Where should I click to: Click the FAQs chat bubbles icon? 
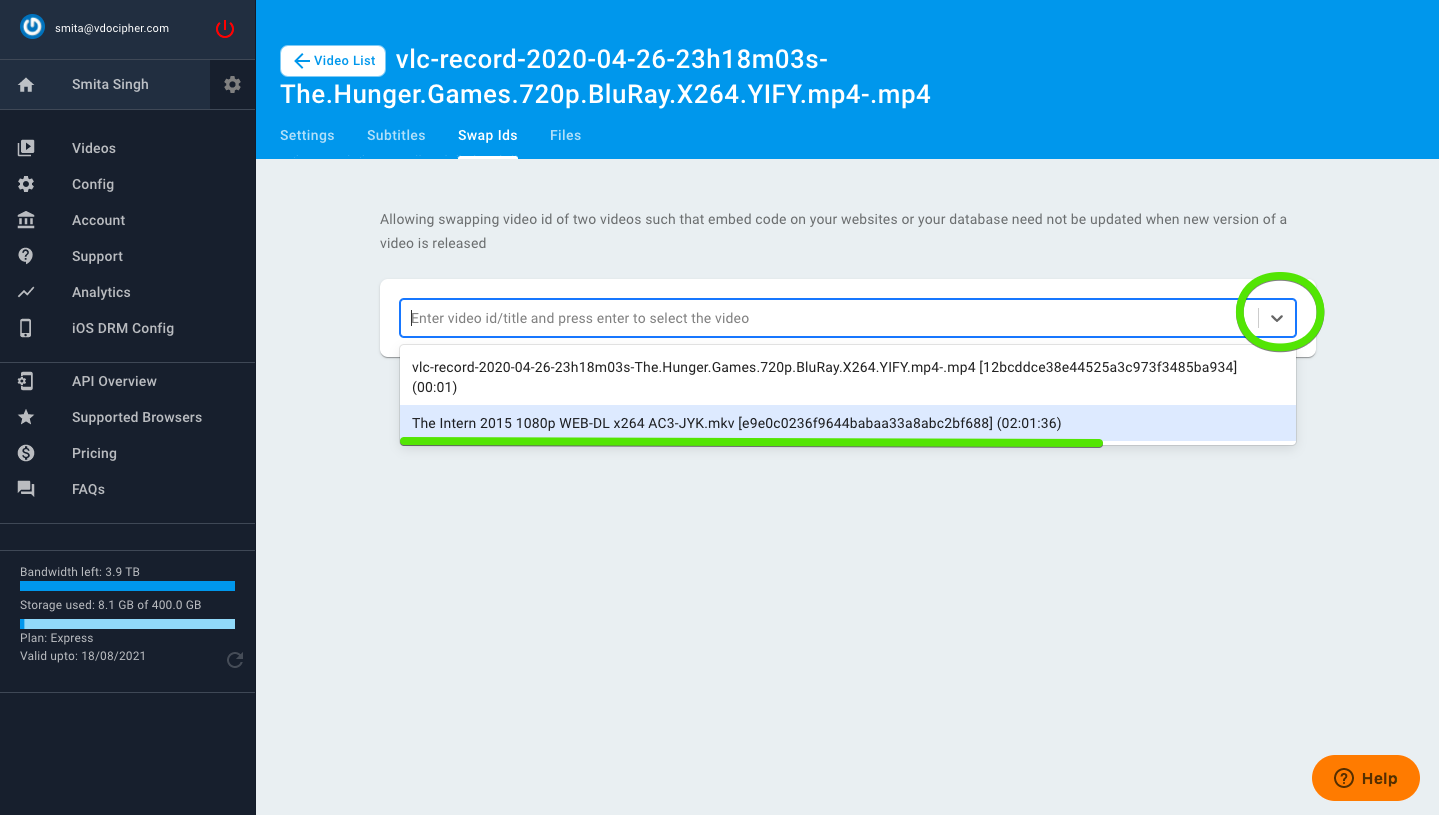pos(26,489)
